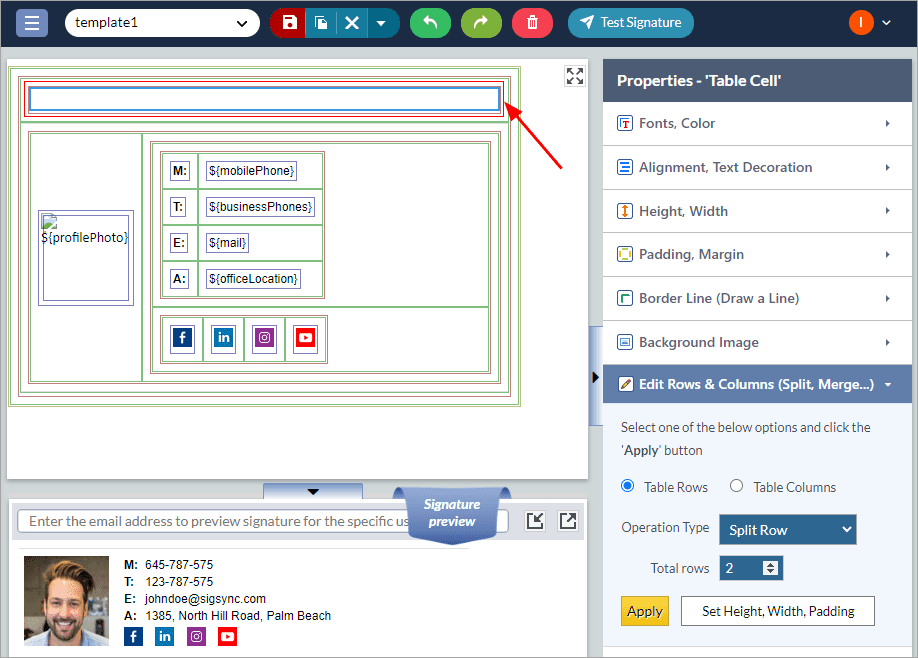The image size is (918, 658).
Task: Open the Padding, Margin properties section
Action: (x=756, y=254)
